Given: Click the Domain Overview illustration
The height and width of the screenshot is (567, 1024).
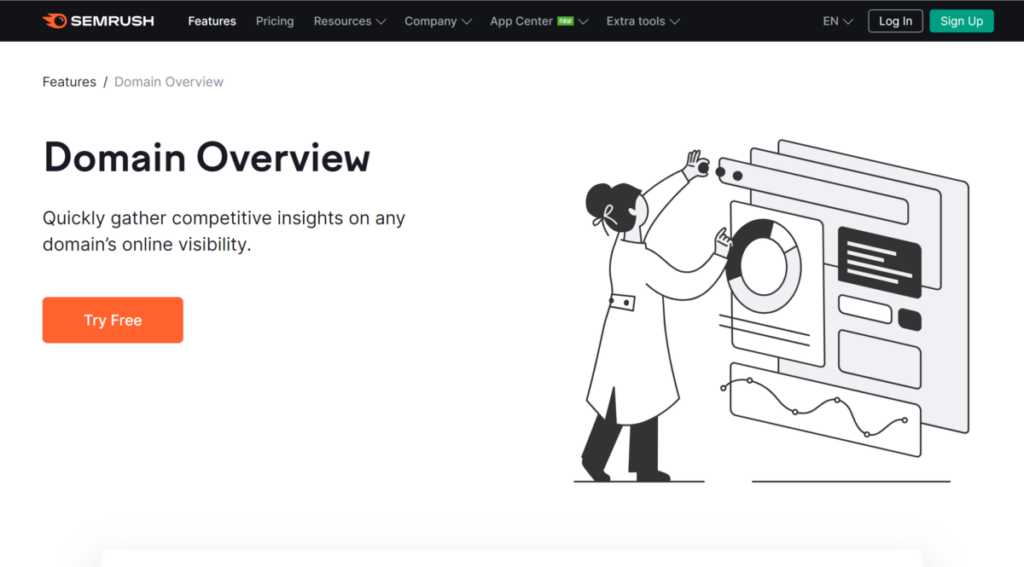Looking at the screenshot, I should point(771,312).
